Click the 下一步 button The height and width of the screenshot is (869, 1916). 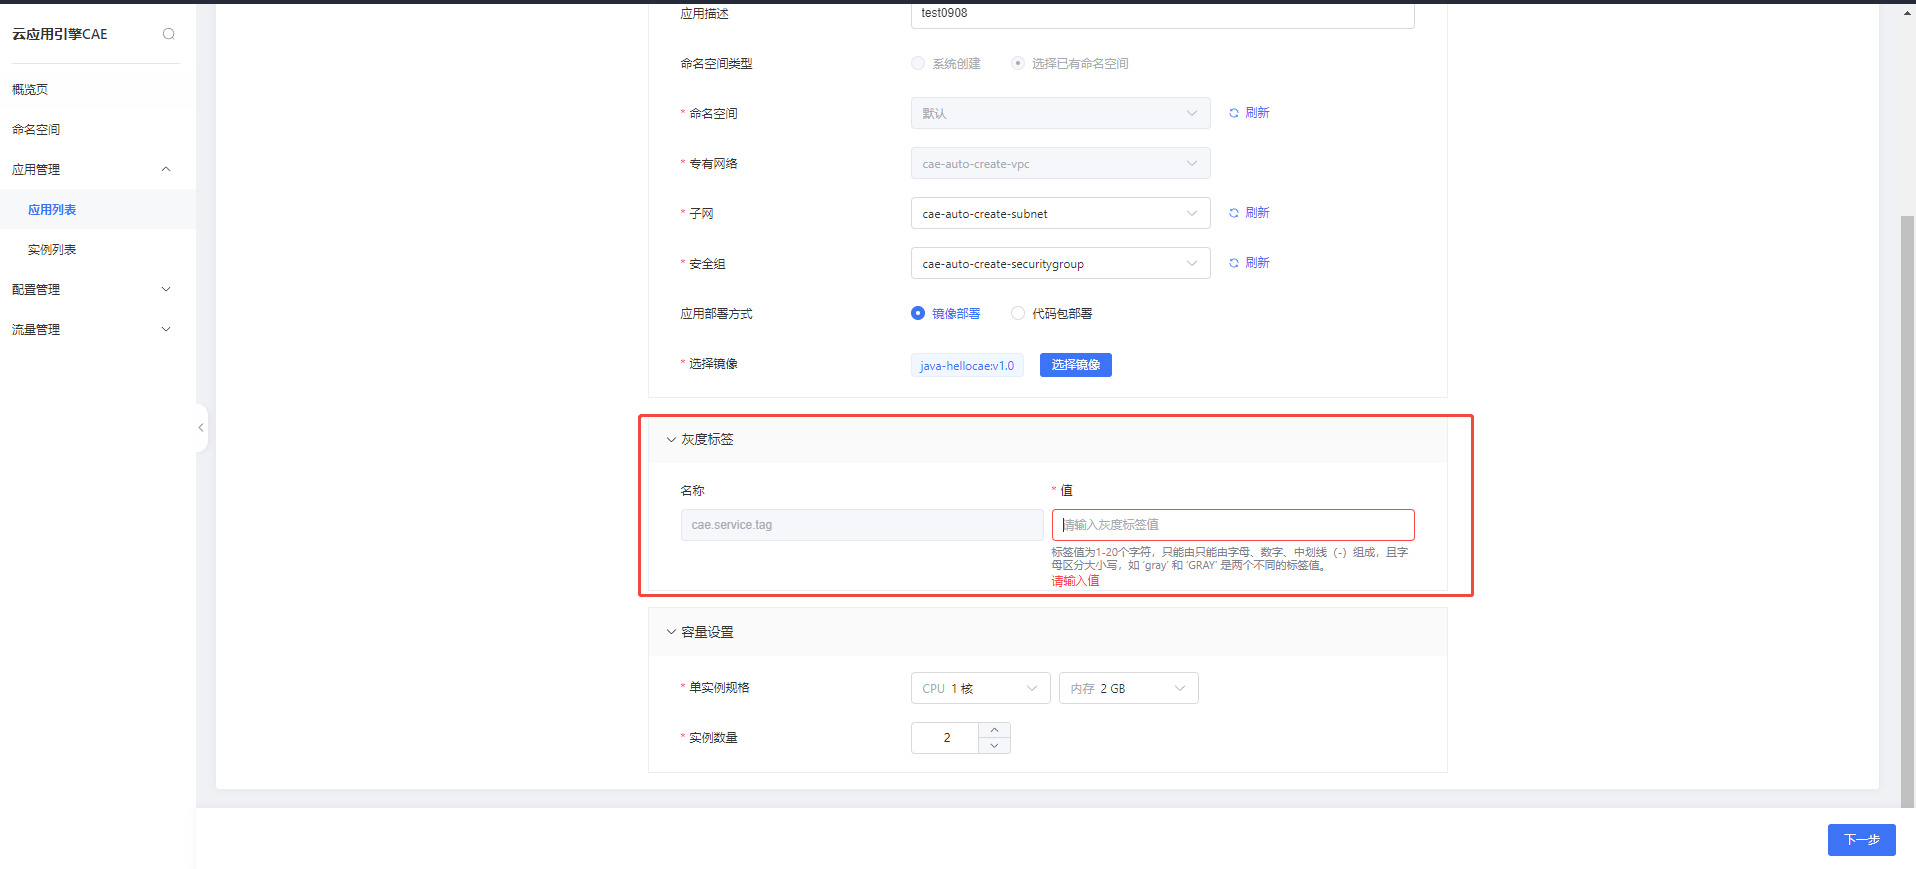[1861, 840]
